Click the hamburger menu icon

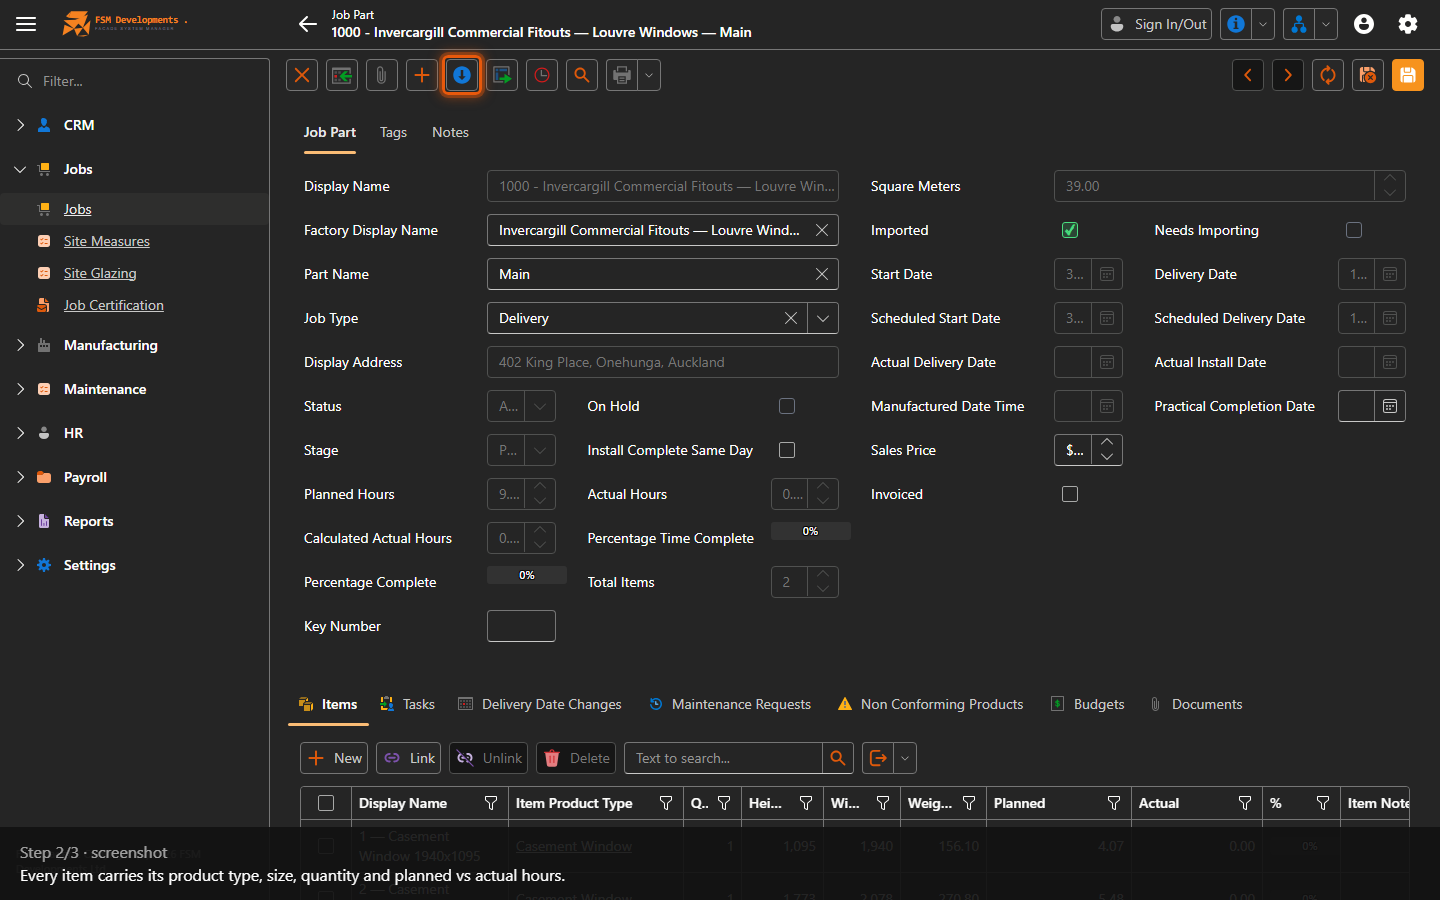coord(26,24)
